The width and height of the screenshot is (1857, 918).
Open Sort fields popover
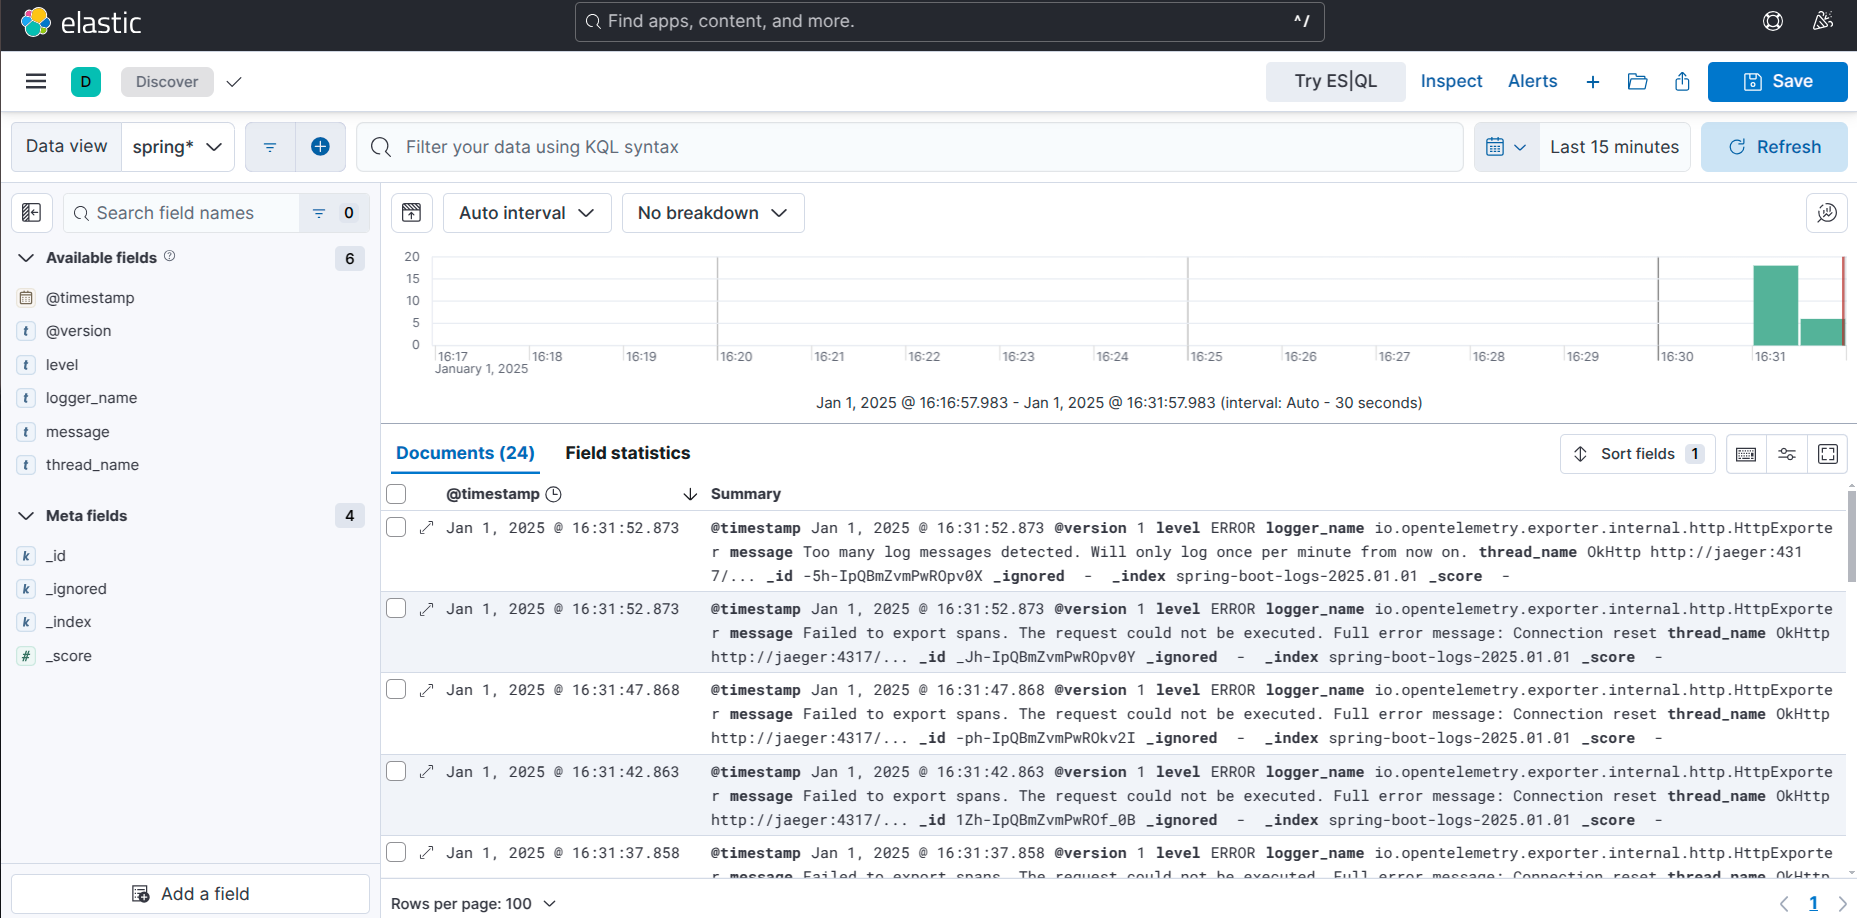[1638, 454]
